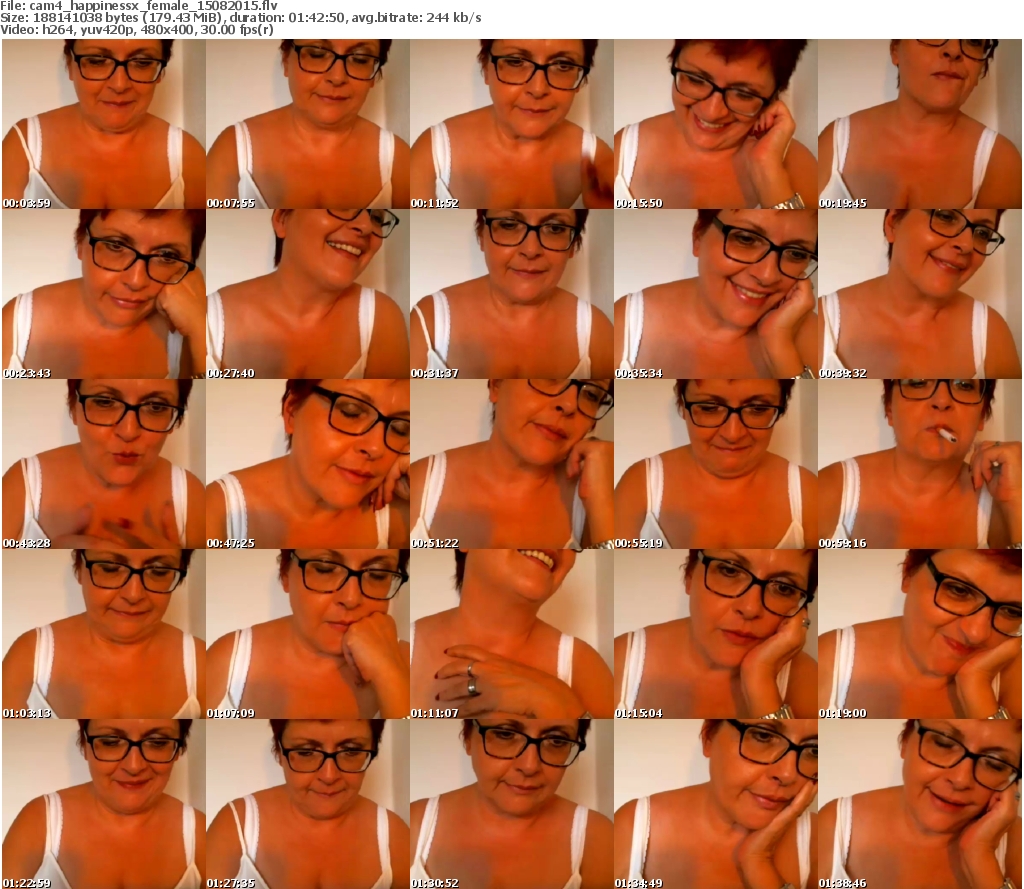This screenshot has width=1024, height=889.
Task: Select the frame thumbnail stamped 00:03:59
Action: tap(104, 124)
